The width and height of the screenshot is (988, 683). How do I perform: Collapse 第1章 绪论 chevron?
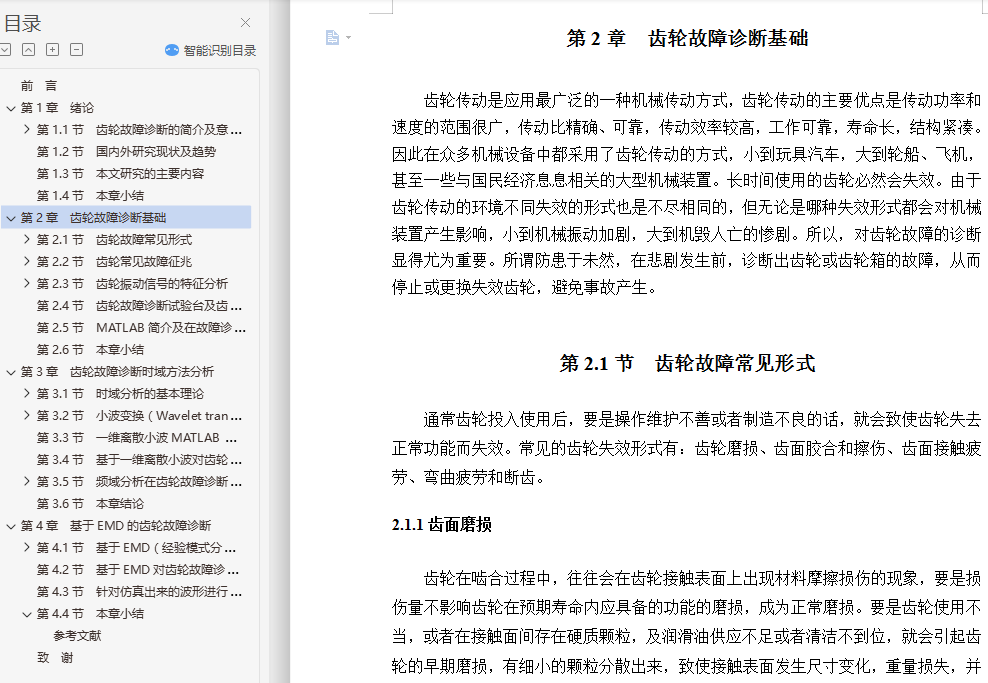(11, 108)
